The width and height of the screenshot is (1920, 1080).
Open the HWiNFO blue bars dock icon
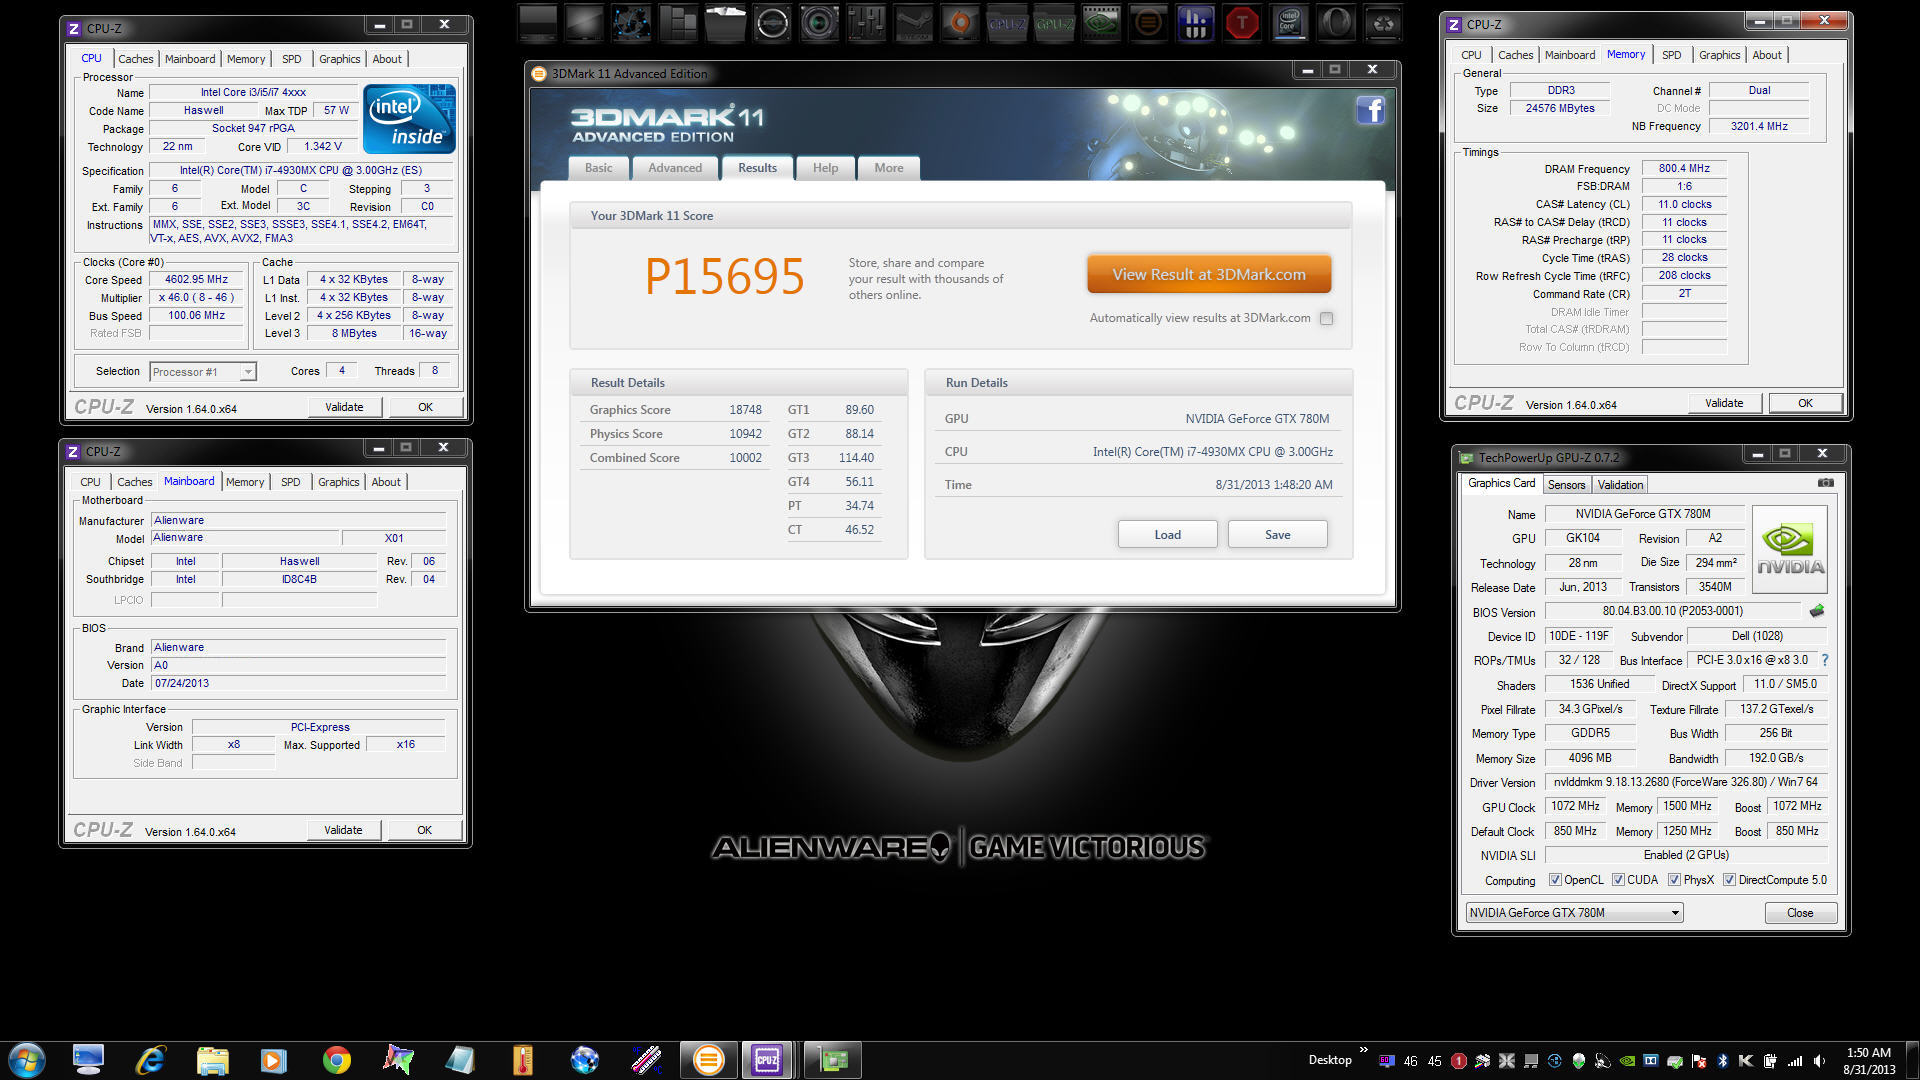[x=1195, y=23]
